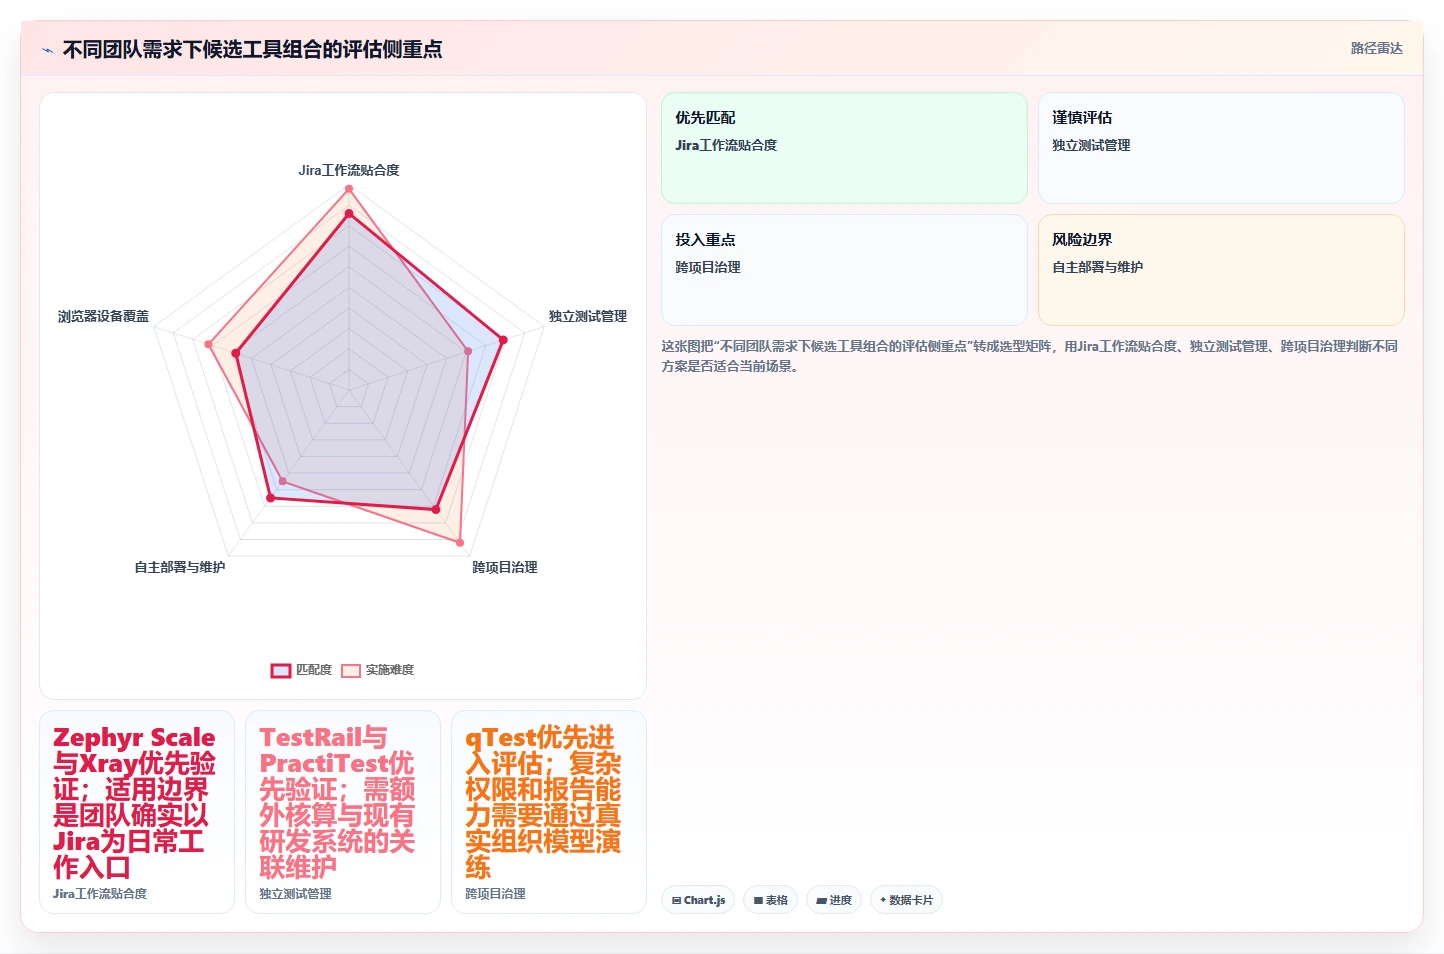This screenshot has height=954, width=1444.
Task: Click the Jira工作流贴合度 radar axis label
Action: (x=349, y=170)
